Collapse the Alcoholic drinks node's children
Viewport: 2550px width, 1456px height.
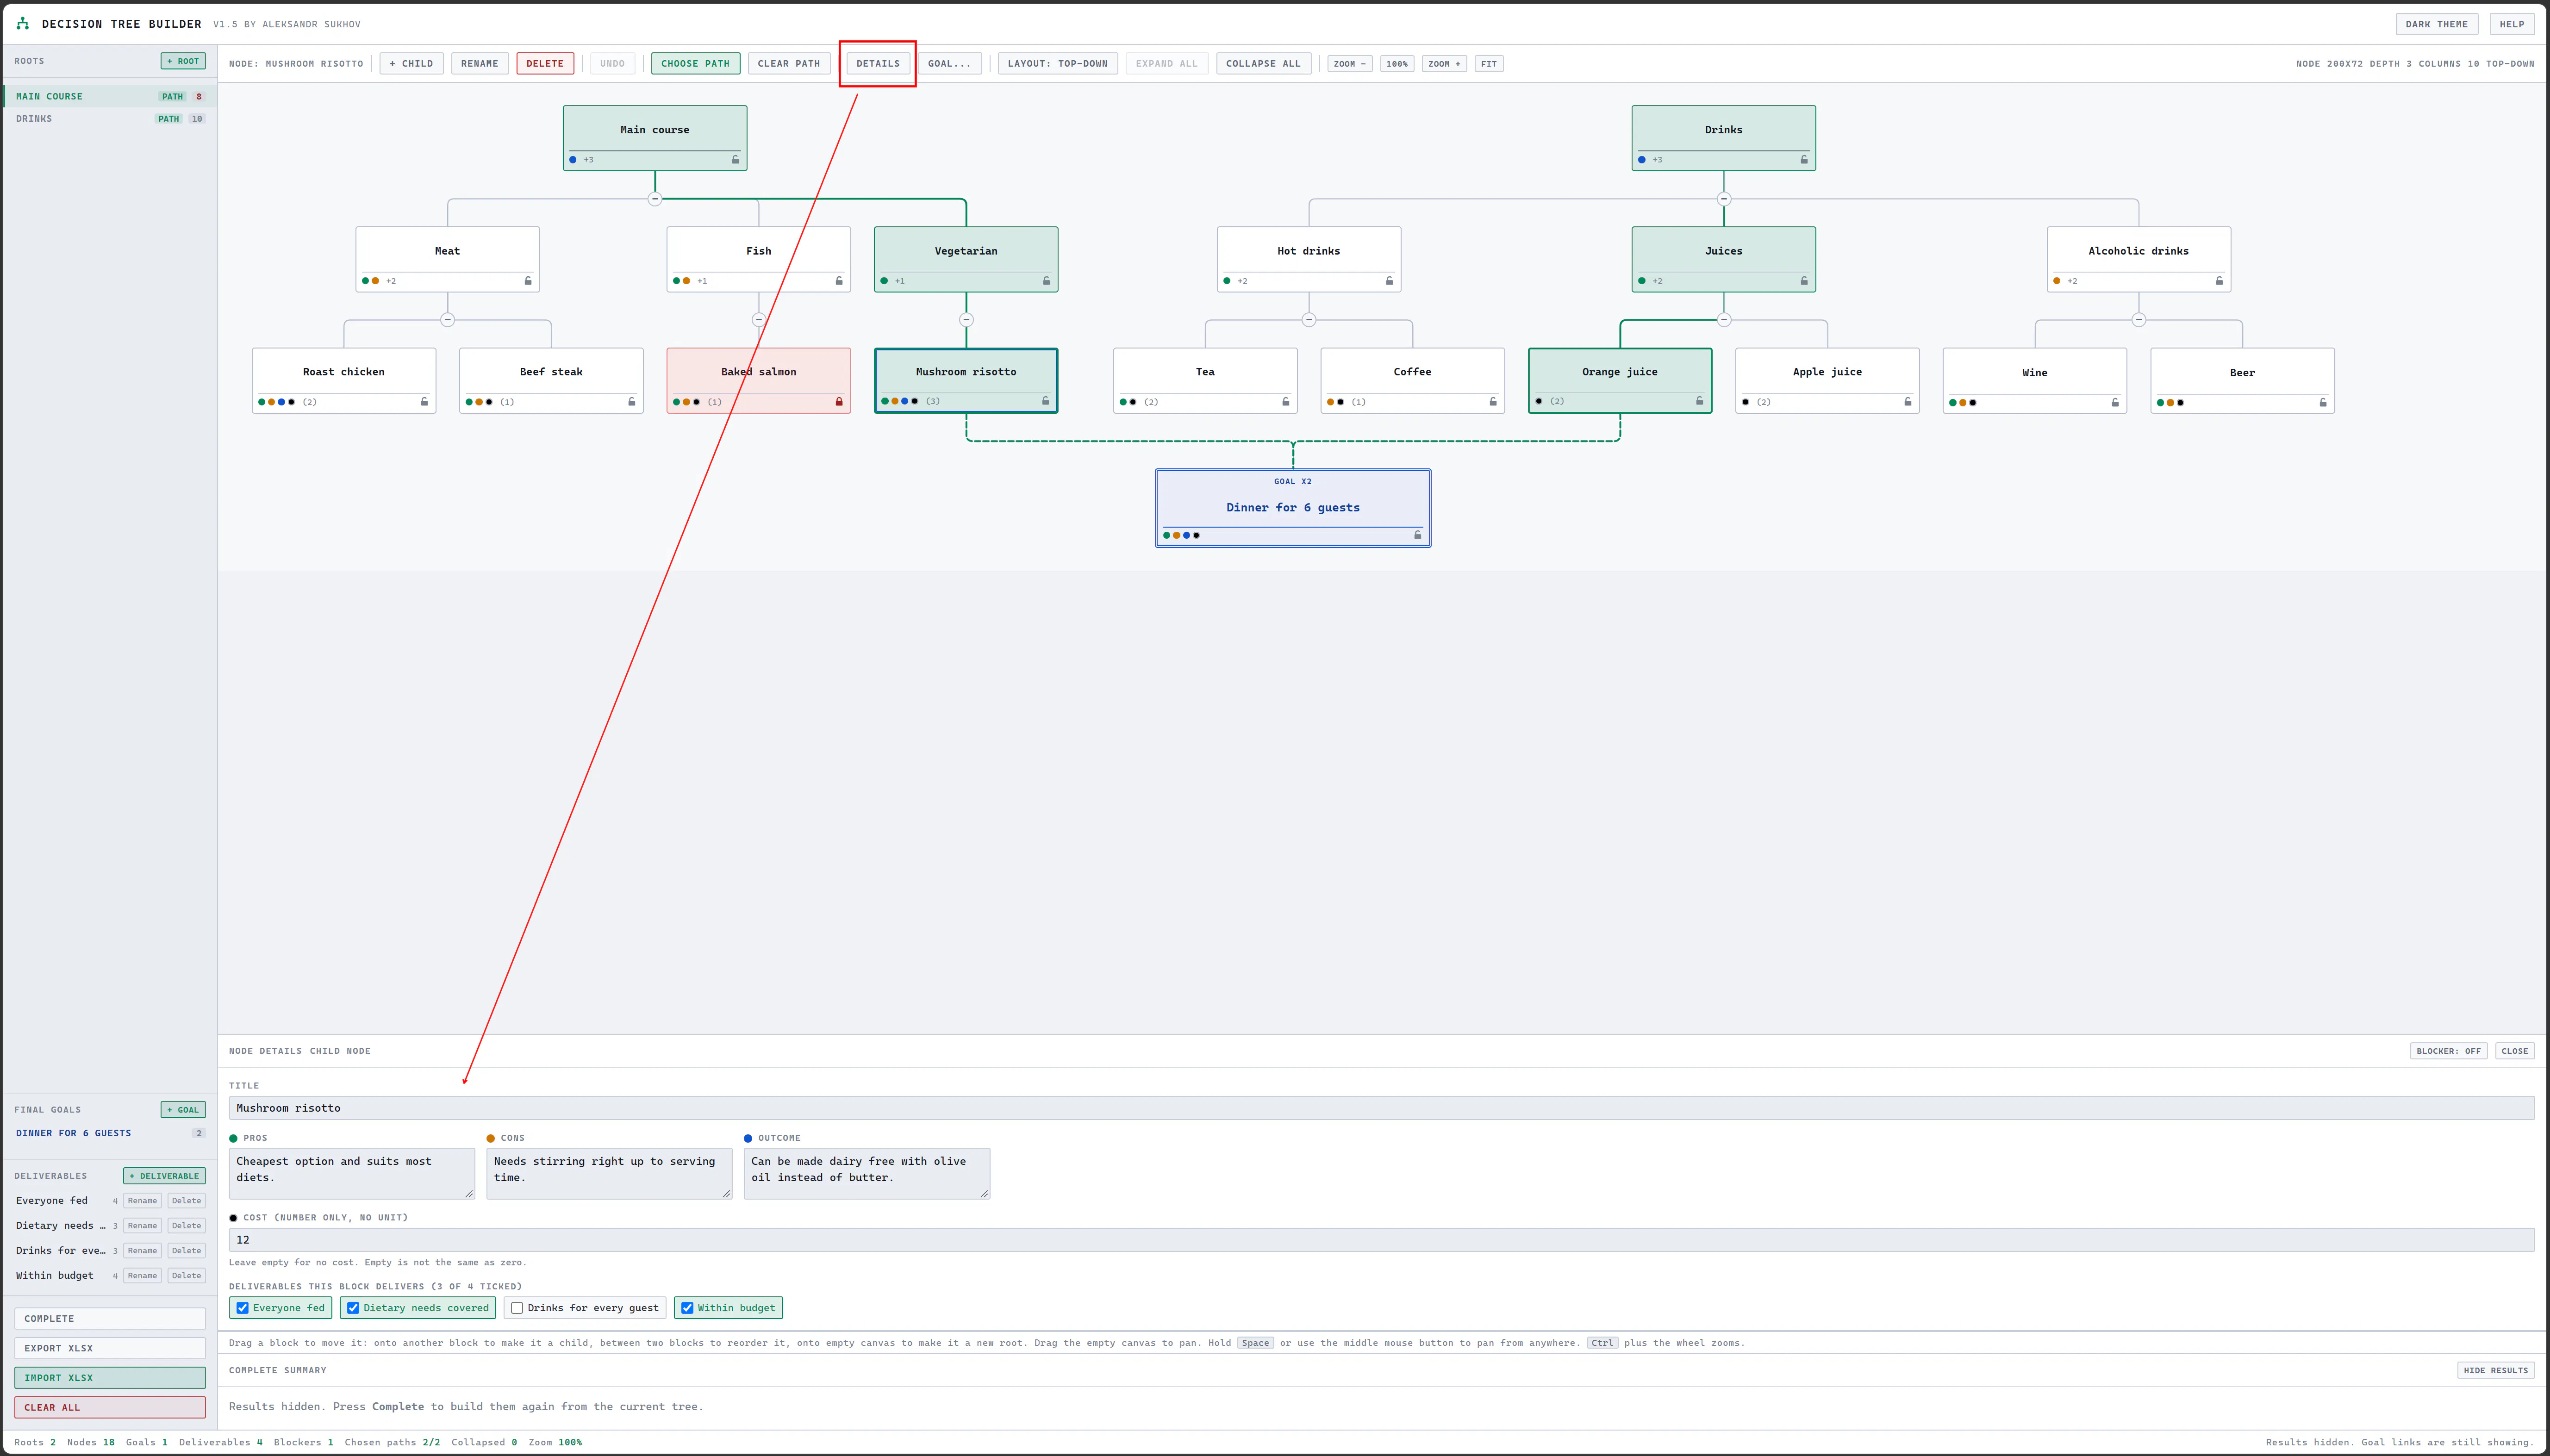tap(2139, 320)
